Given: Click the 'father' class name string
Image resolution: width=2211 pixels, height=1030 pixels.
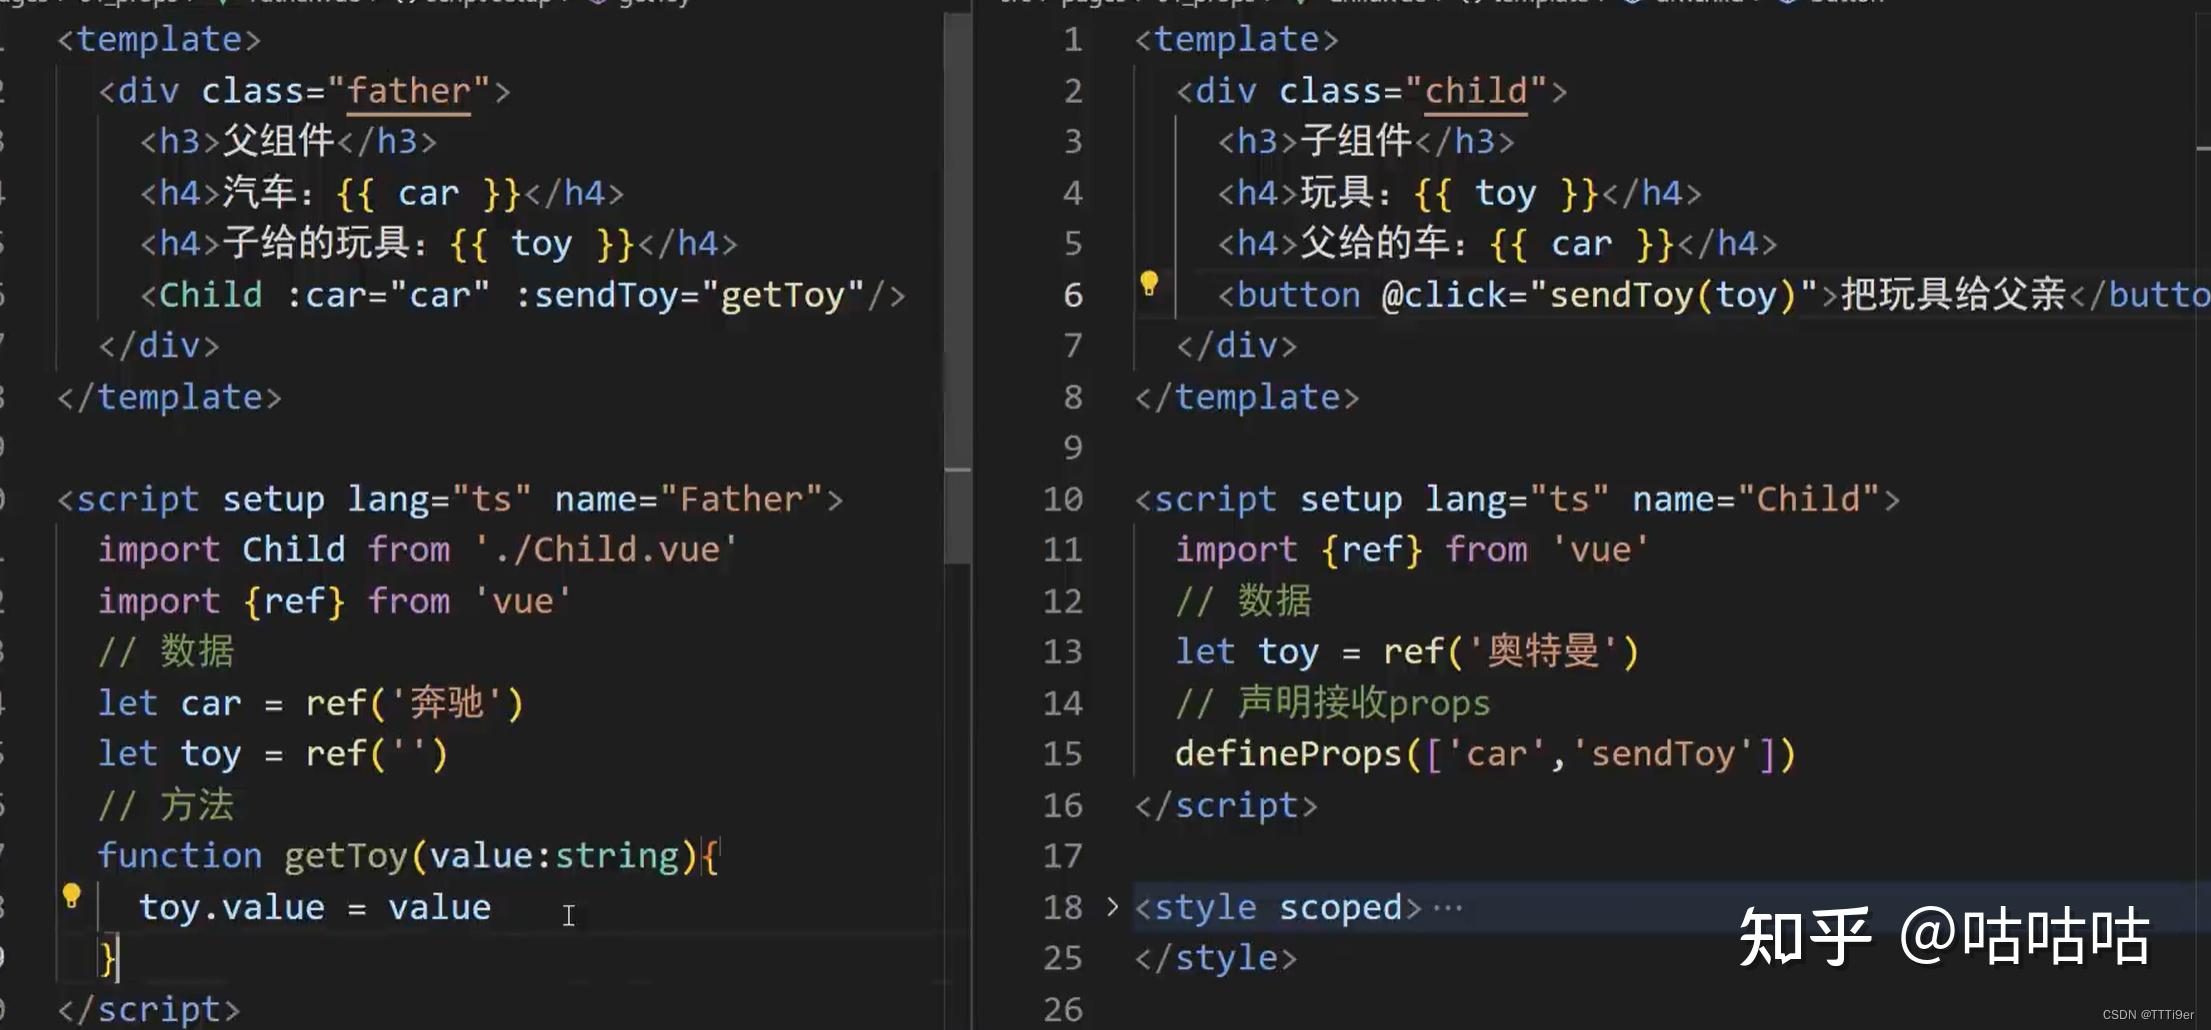Looking at the screenshot, I should click(x=409, y=91).
